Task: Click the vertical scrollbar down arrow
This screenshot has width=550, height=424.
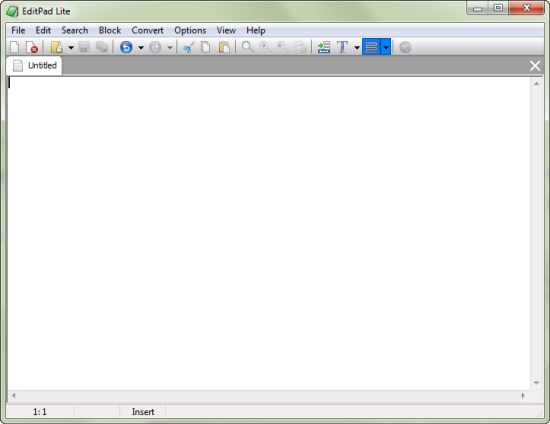Action: [536, 383]
